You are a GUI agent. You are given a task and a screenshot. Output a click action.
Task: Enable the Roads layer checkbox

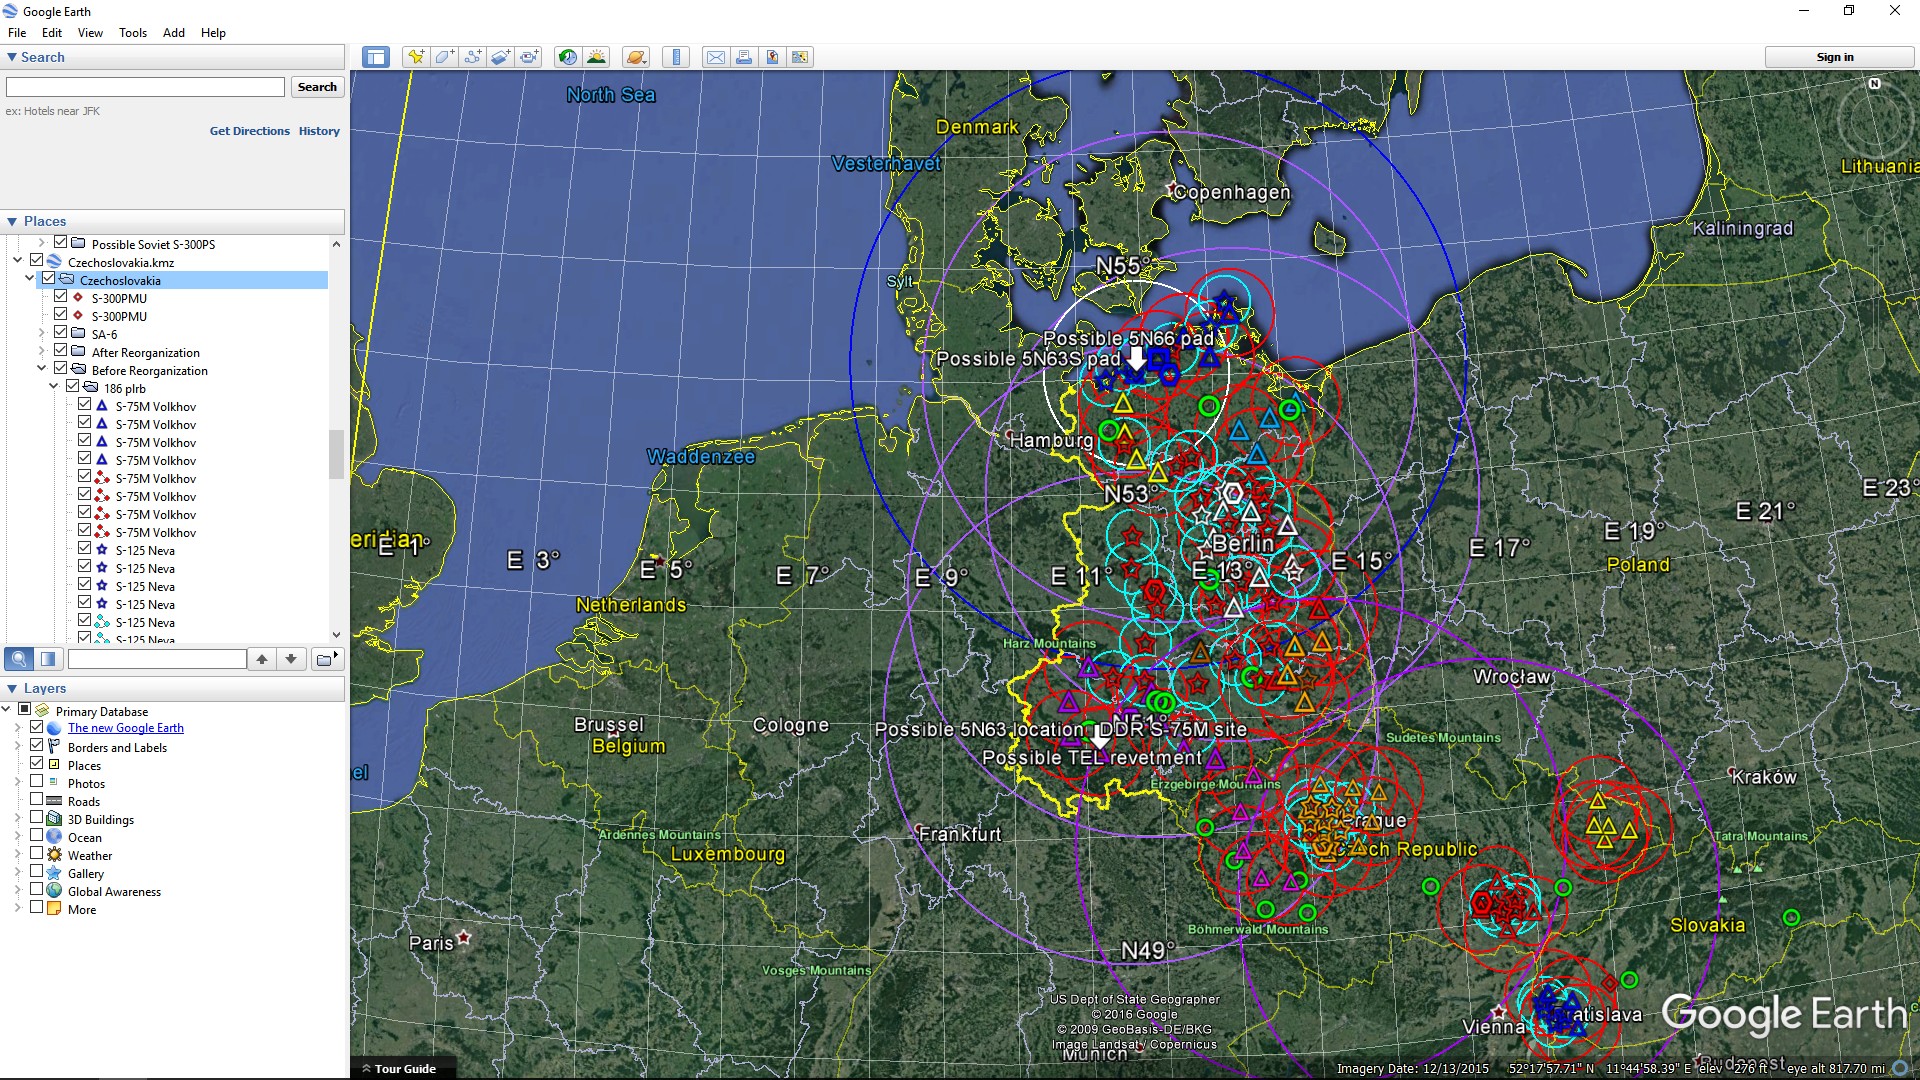[37, 801]
